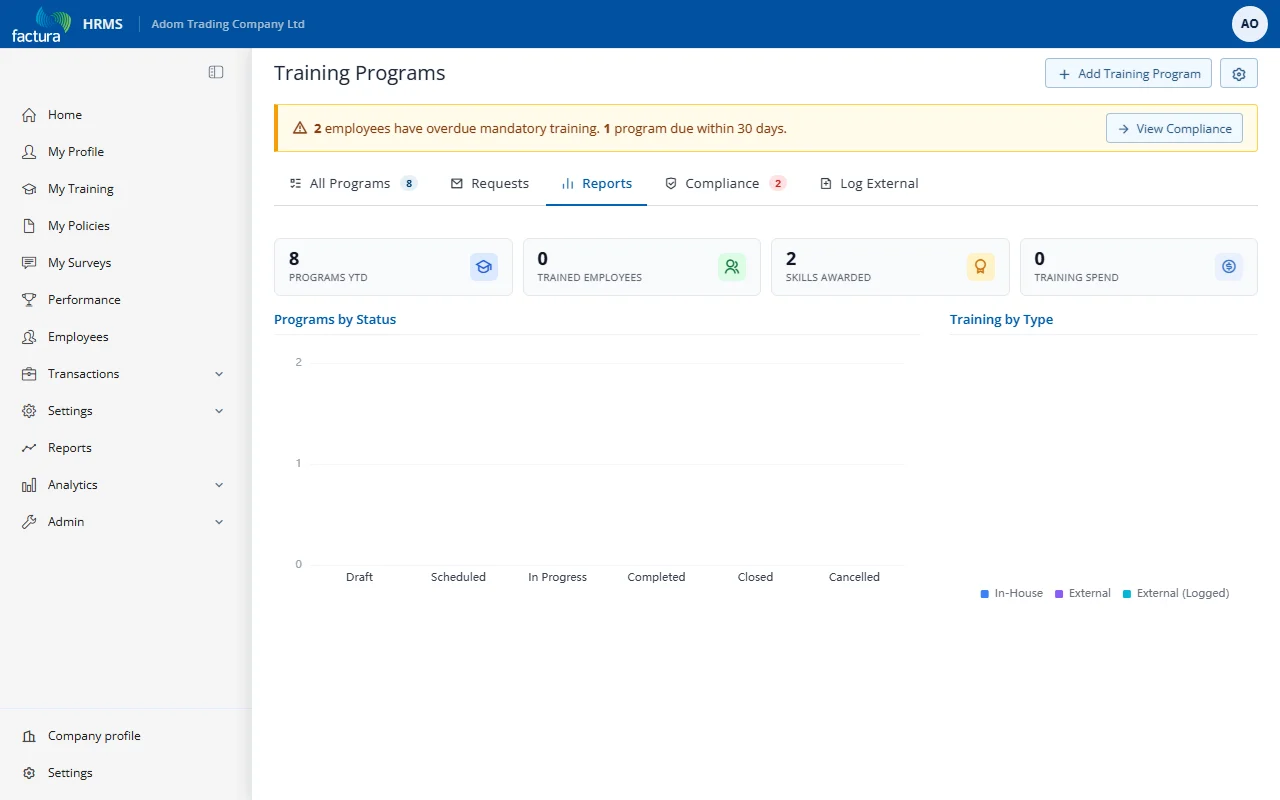
Task: Go to Home in sidebar
Action: point(126,115)
